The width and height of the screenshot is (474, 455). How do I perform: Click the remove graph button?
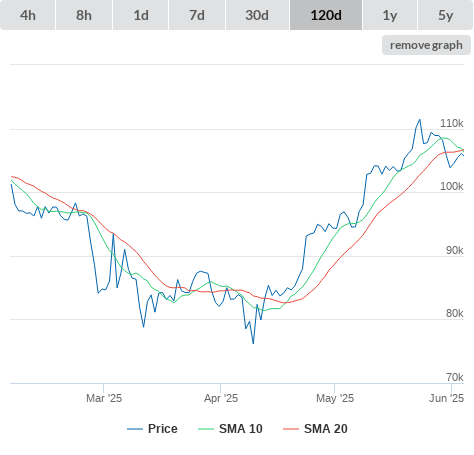click(426, 45)
